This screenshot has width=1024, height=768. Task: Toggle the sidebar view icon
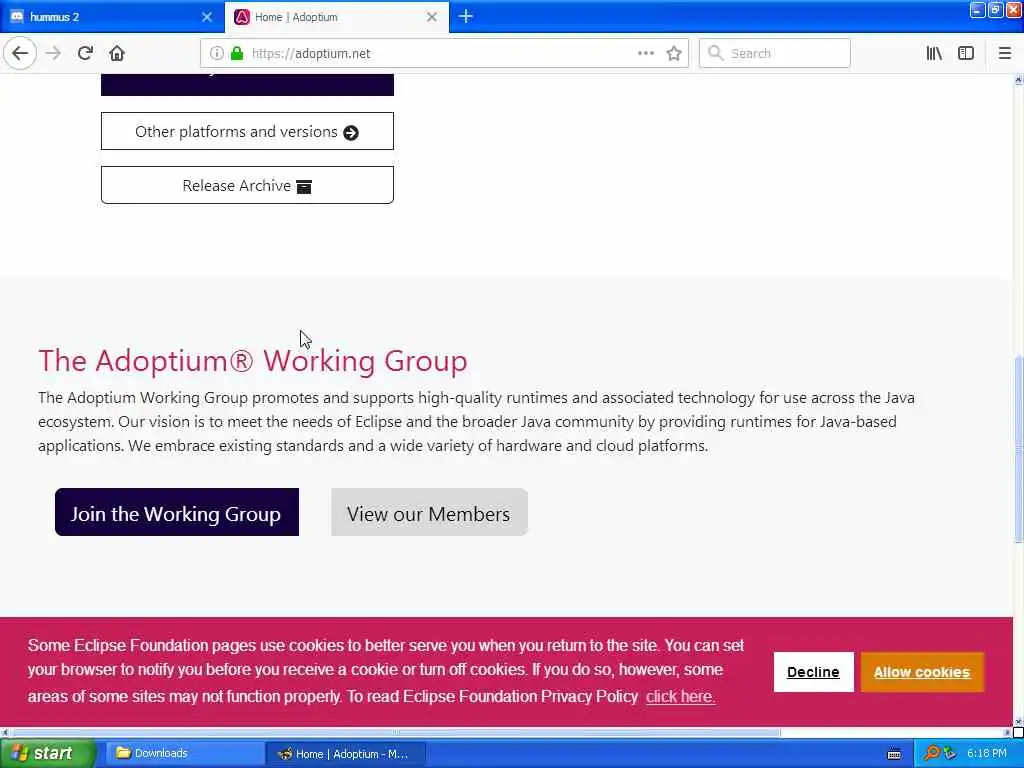[966, 54]
